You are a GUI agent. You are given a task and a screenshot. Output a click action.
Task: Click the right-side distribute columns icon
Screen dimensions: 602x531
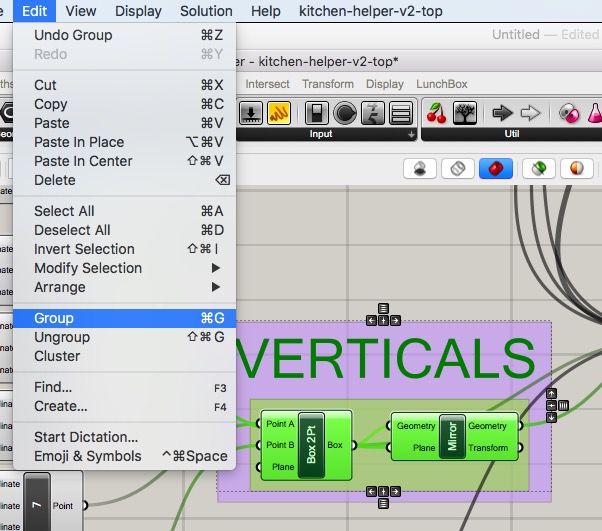coord(563,405)
